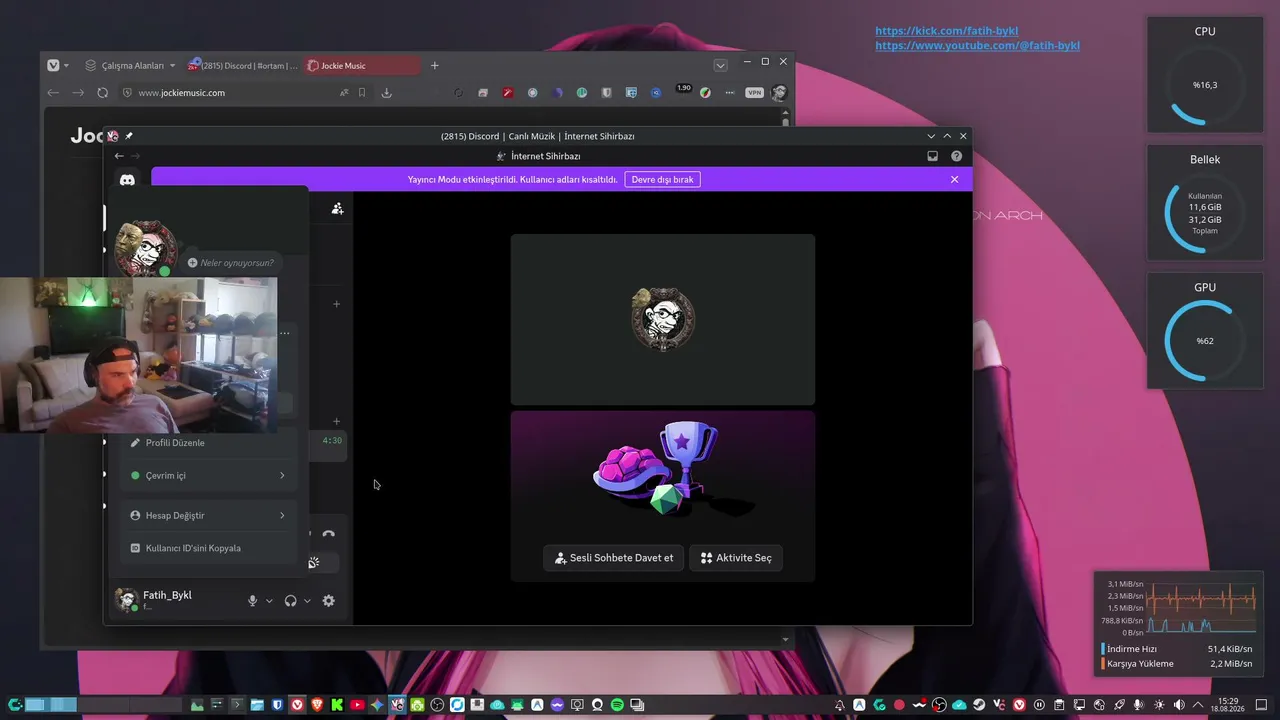This screenshot has width=1280, height=720.
Task: Click the profile avatar in Vivaldi toolbar
Action: click(x=779, y=93)
